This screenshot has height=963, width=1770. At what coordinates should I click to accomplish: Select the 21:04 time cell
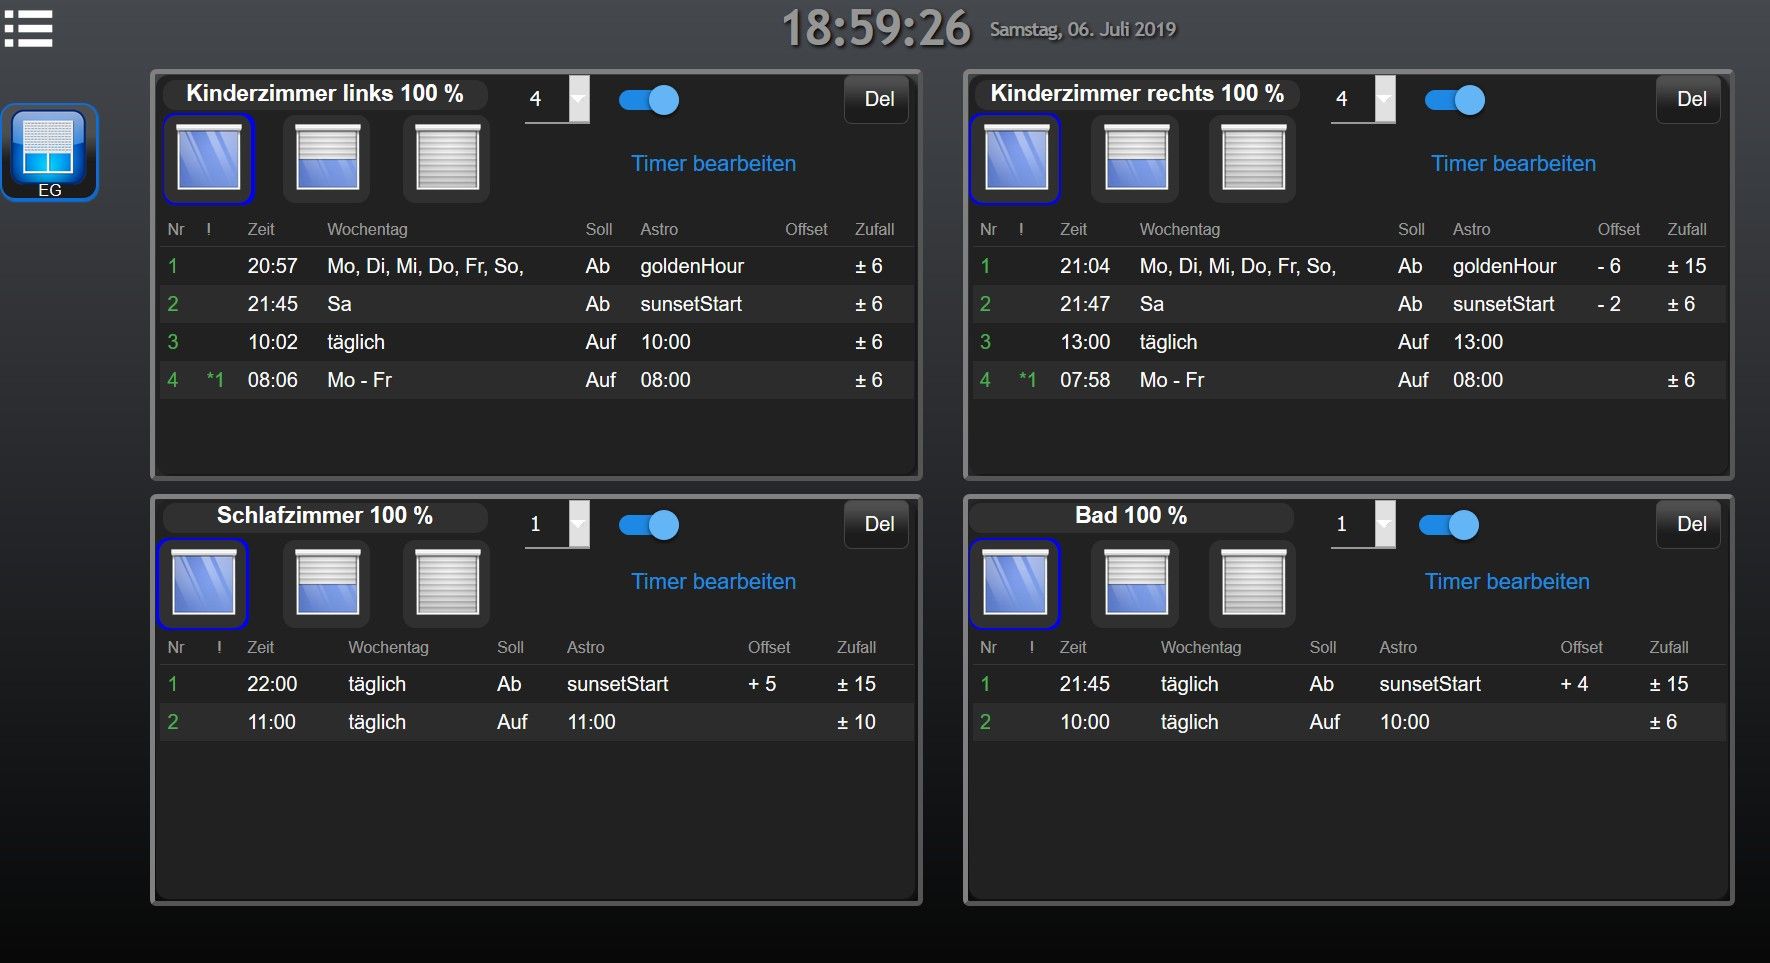[1085, 266]
